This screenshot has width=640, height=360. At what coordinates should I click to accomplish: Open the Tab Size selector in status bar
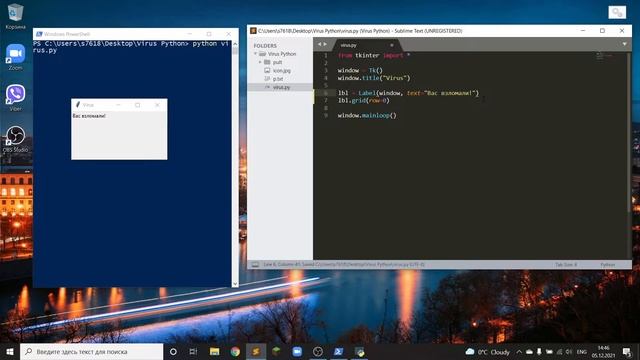566,265
